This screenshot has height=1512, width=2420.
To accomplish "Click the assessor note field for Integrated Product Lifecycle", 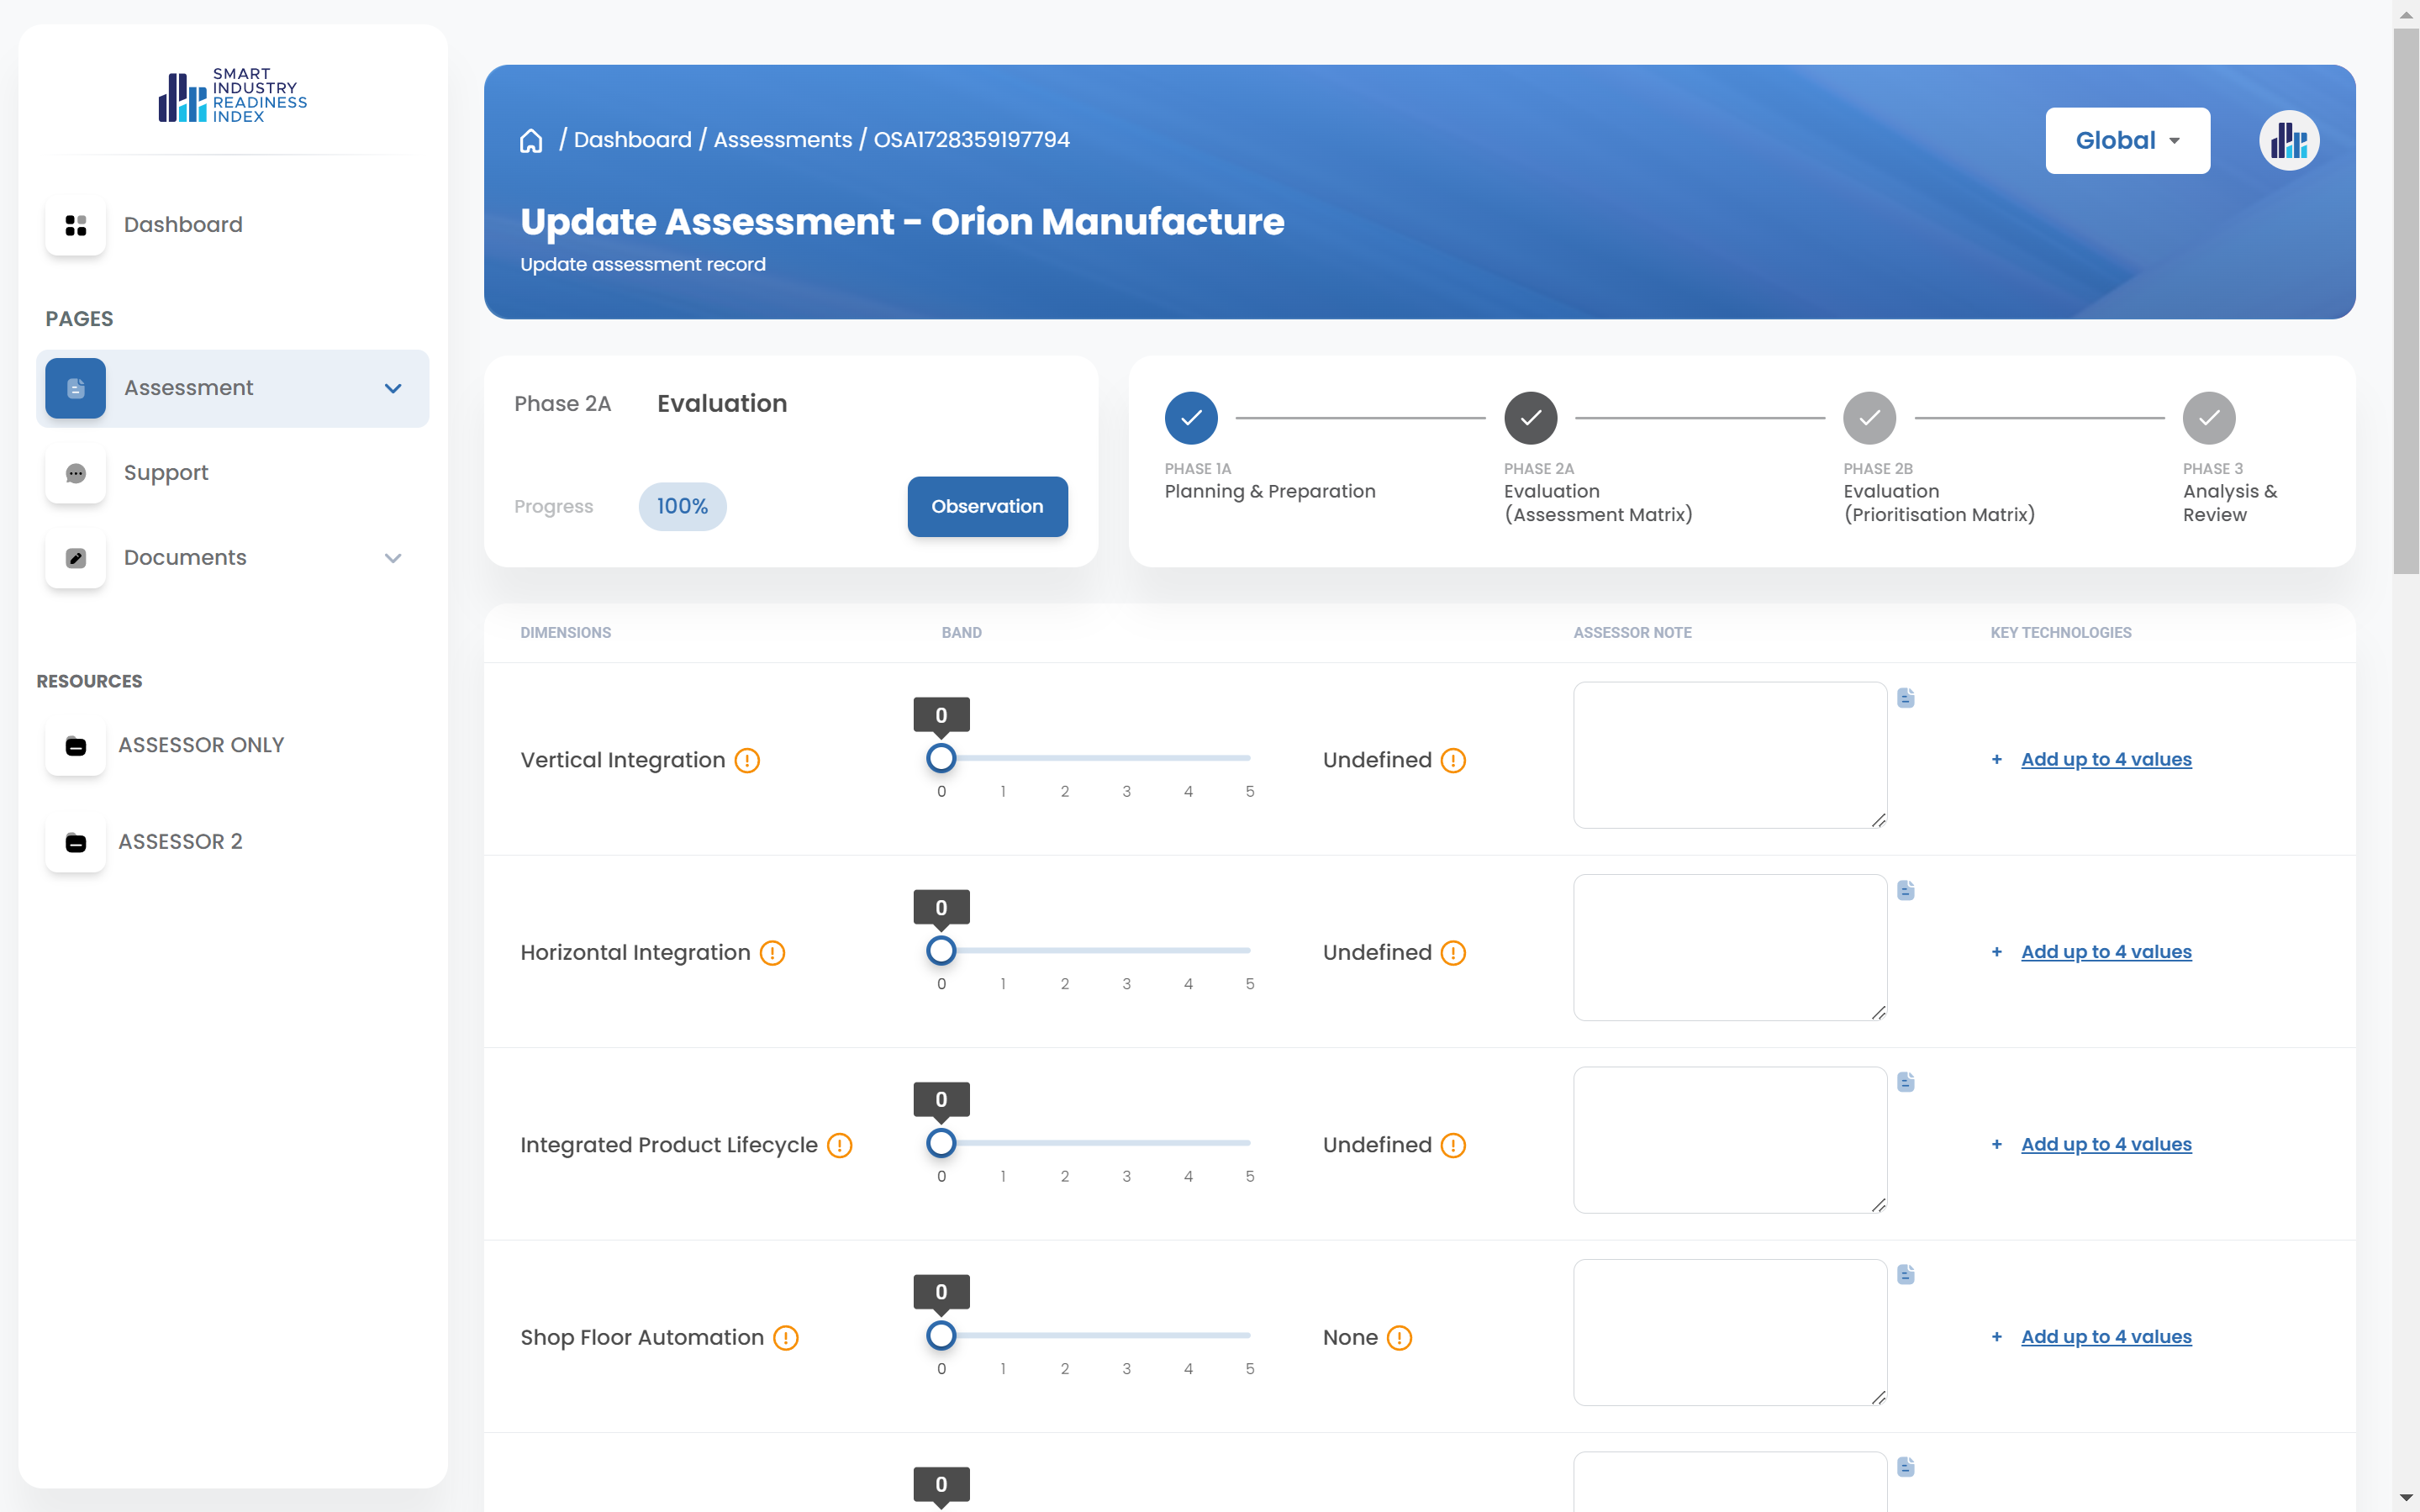I will tap(1729, 1140).
